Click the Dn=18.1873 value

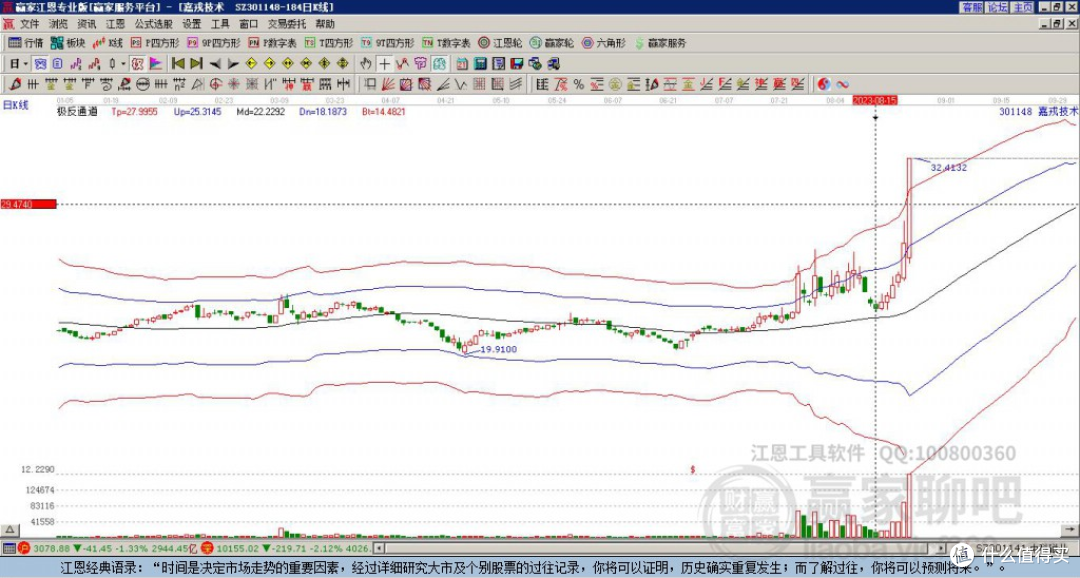pyautogui.click(x=323, y=112)
